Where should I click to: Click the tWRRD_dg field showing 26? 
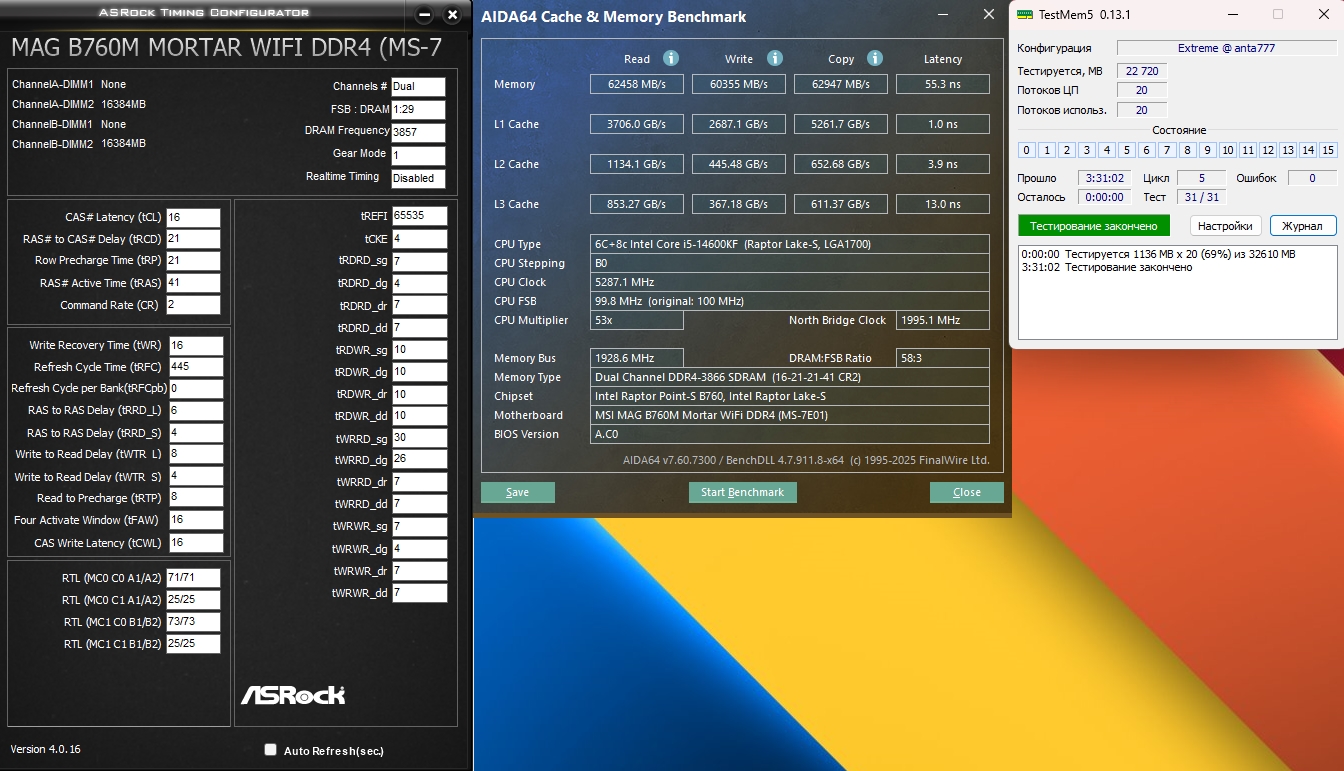click(x=419, y=460)
